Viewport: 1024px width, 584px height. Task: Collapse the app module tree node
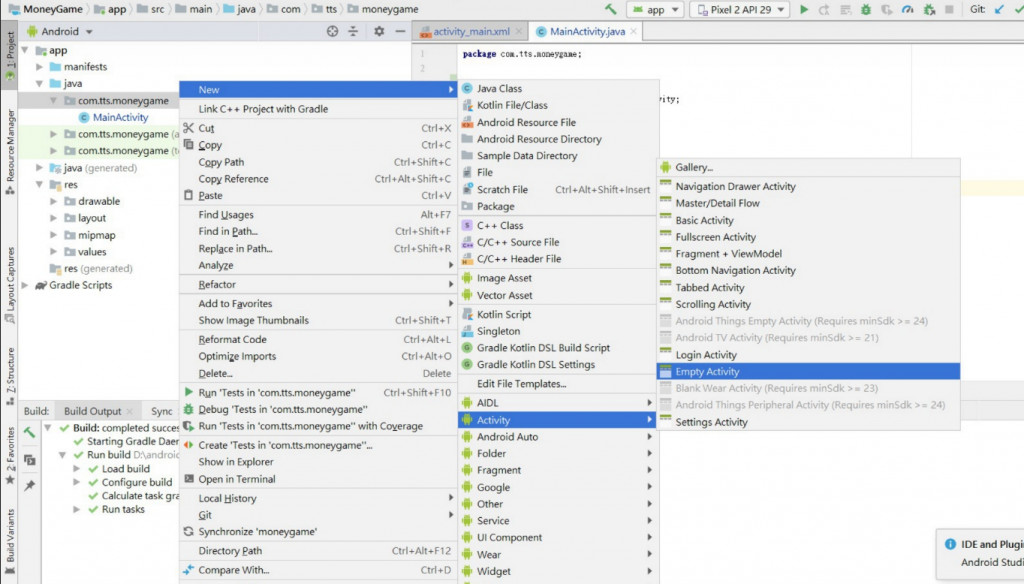(25, 50)
